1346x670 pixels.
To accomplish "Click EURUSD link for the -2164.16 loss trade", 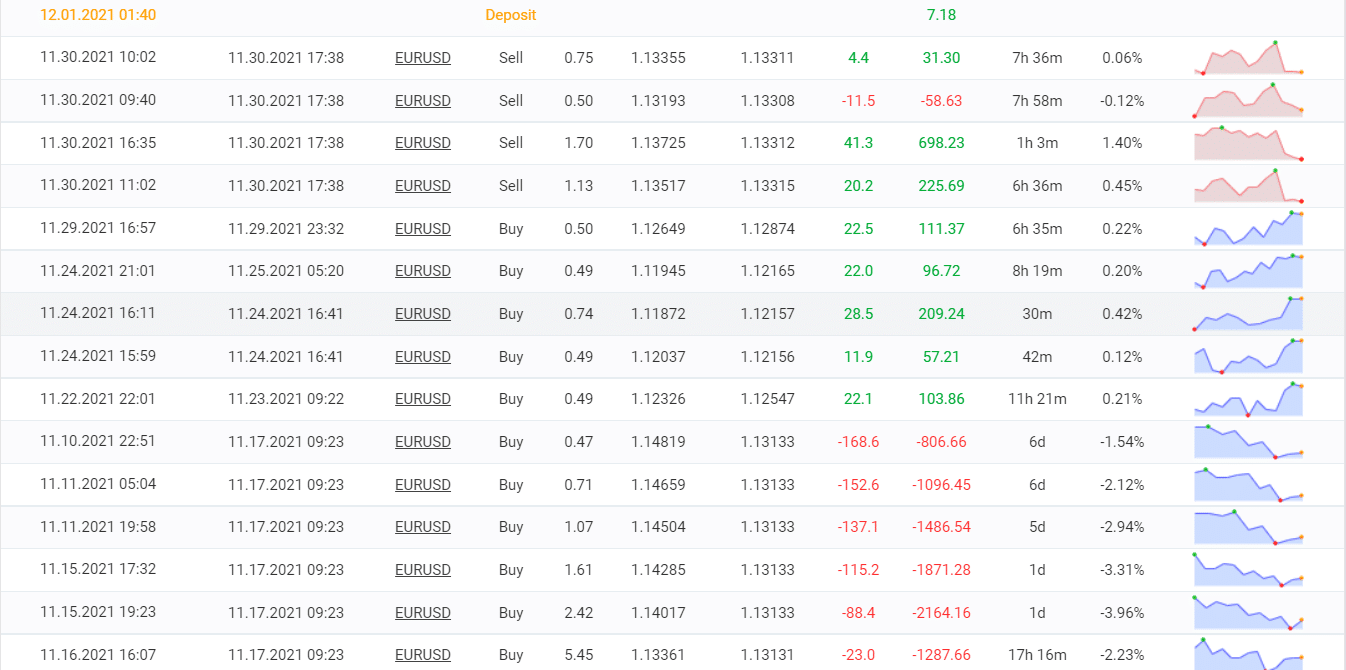I will pos(422,612).
